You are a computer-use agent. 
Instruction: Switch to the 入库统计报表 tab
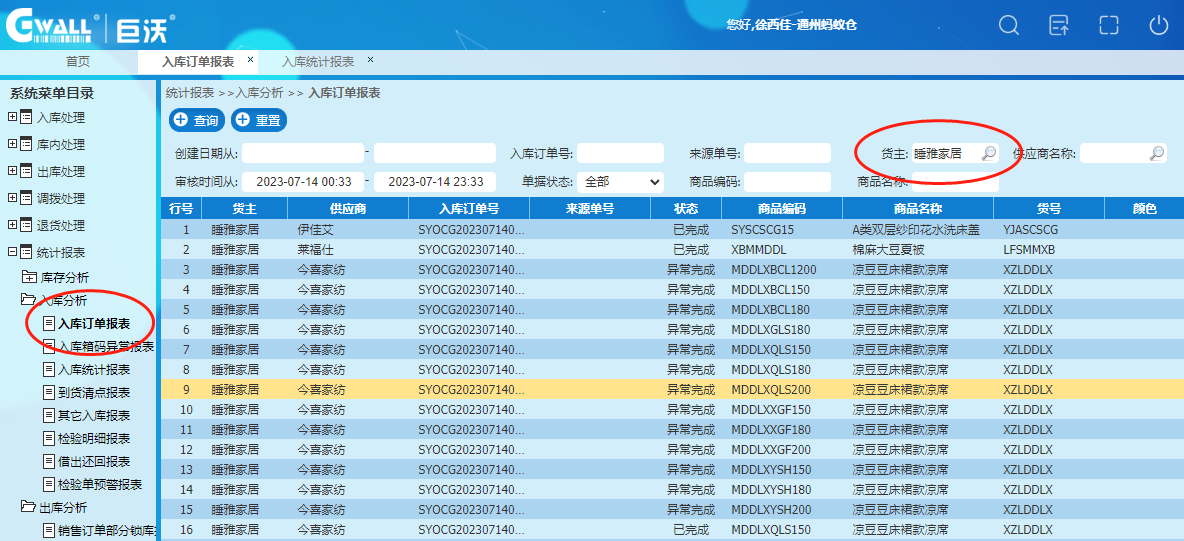coord(317,62)
